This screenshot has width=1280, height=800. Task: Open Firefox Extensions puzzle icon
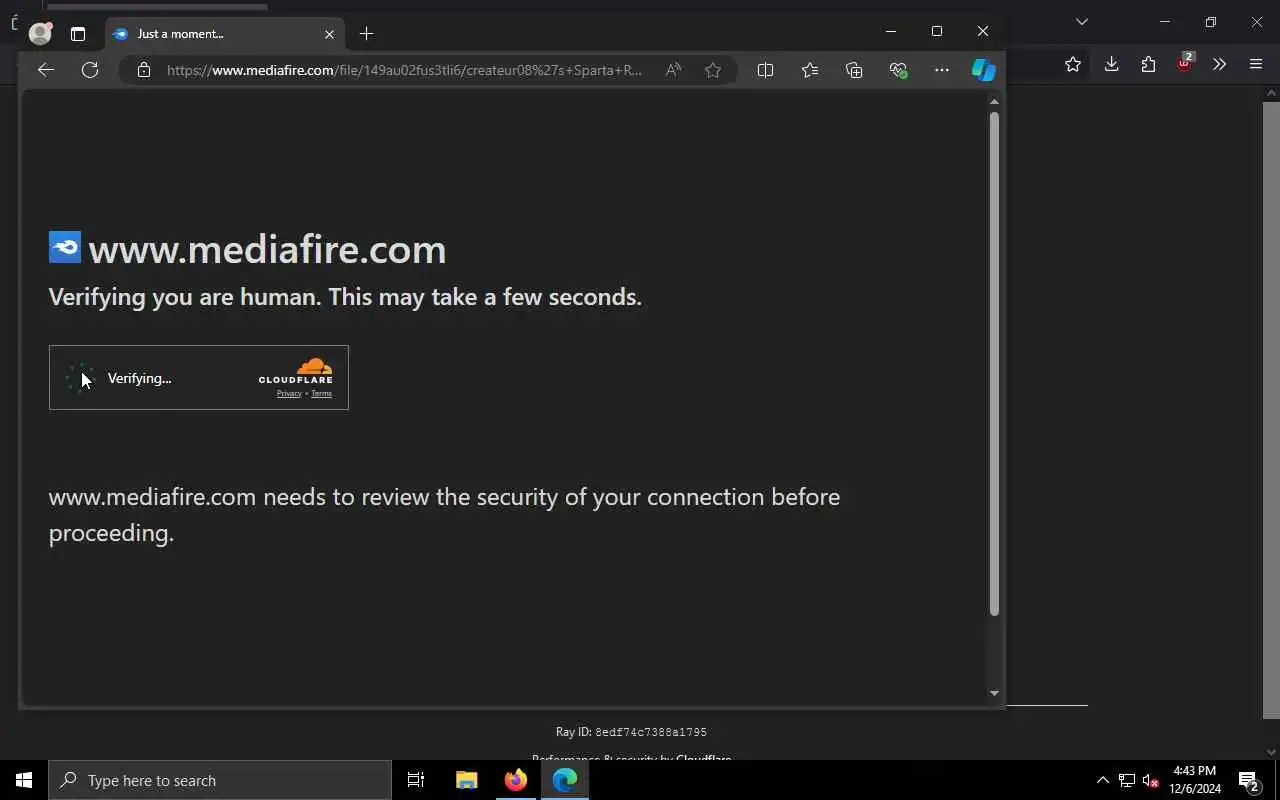pyautogui.click(x=1148, y=65)
